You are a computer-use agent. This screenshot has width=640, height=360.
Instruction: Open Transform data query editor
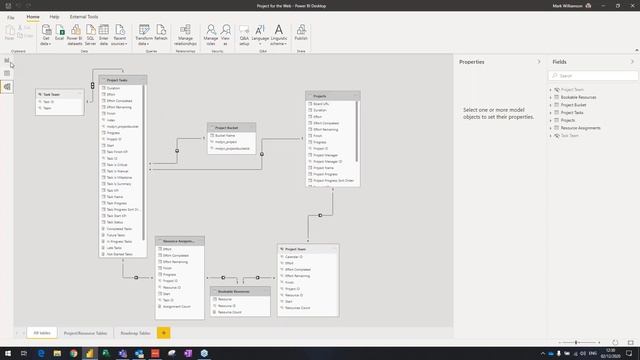144,35
